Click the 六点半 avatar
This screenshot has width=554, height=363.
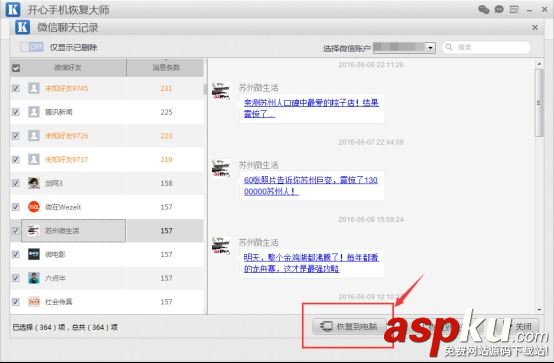[x=34, y=278]
